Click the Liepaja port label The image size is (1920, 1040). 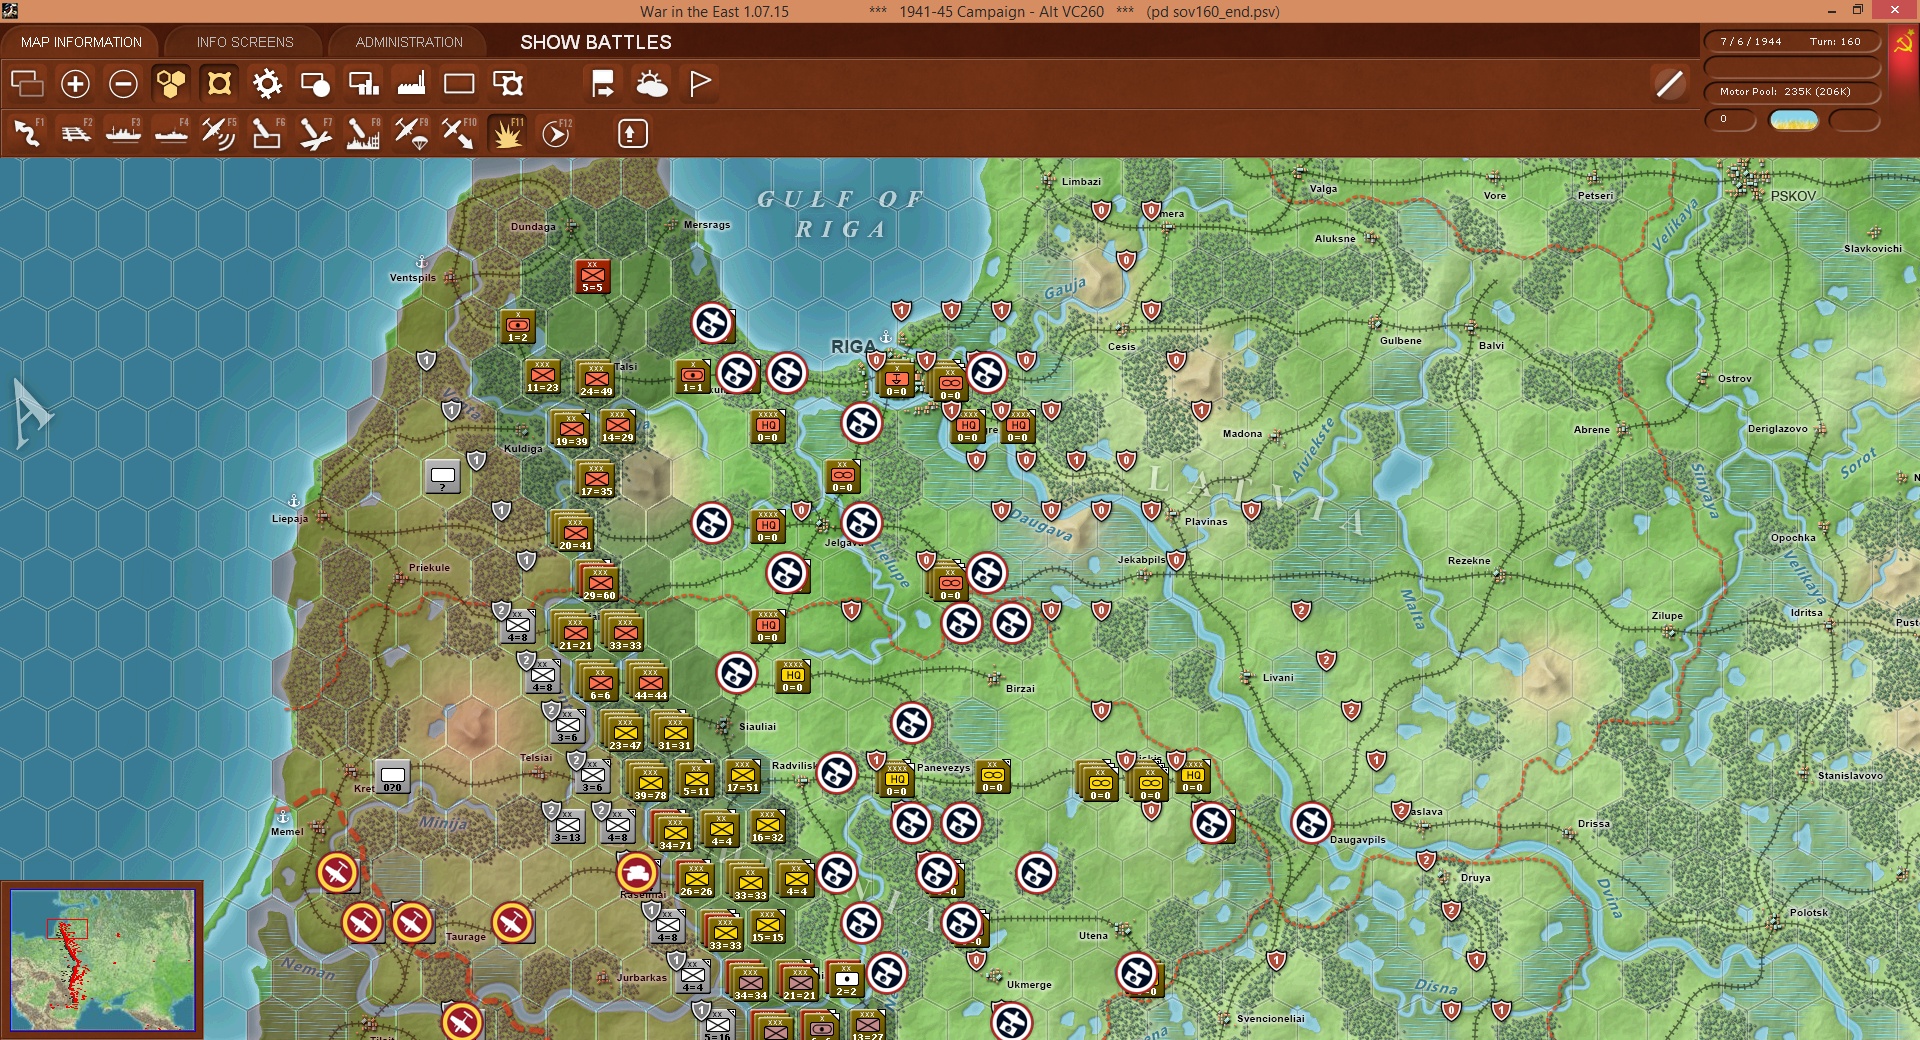290,519
